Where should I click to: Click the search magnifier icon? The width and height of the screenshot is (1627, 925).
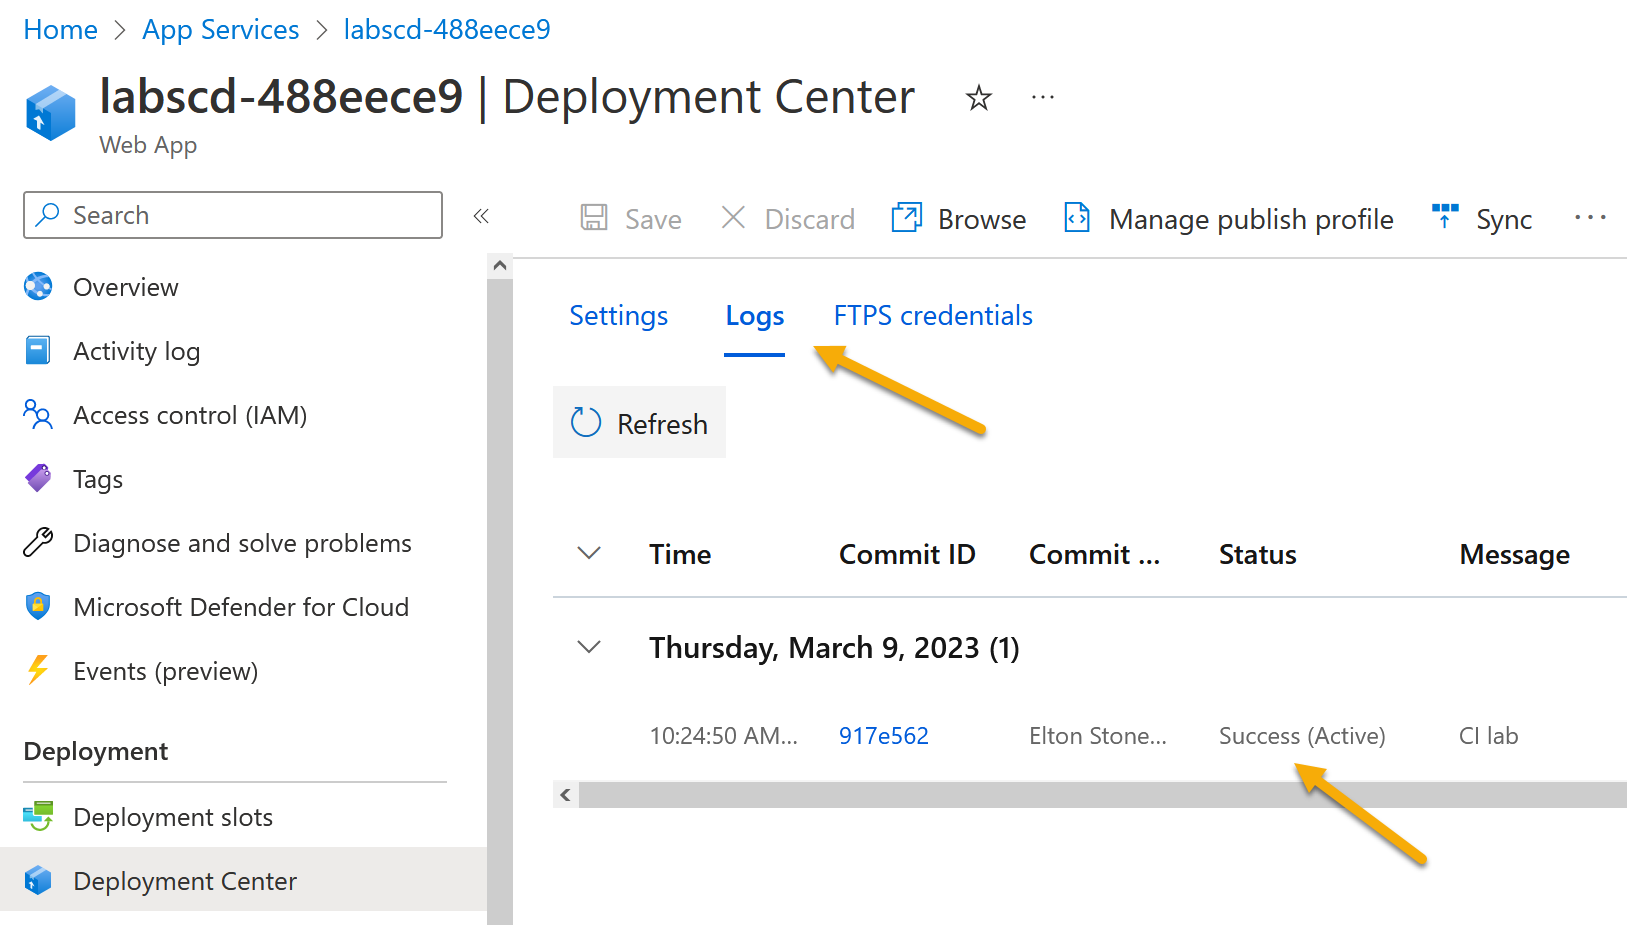(x=48, y=215)
